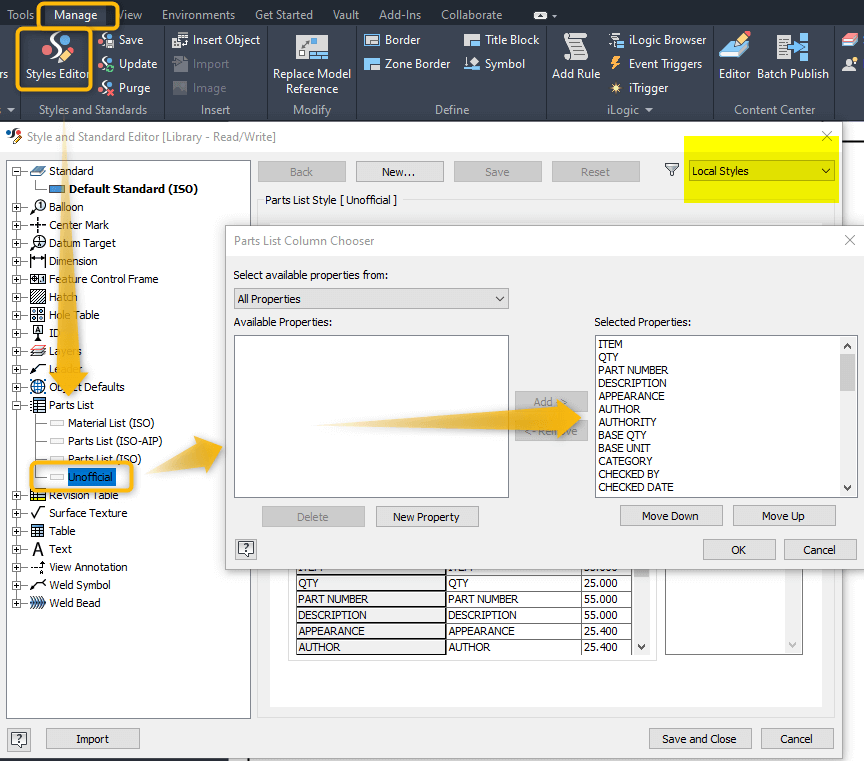
Task: Click the Save styles icon
Action: coord(106,40)
